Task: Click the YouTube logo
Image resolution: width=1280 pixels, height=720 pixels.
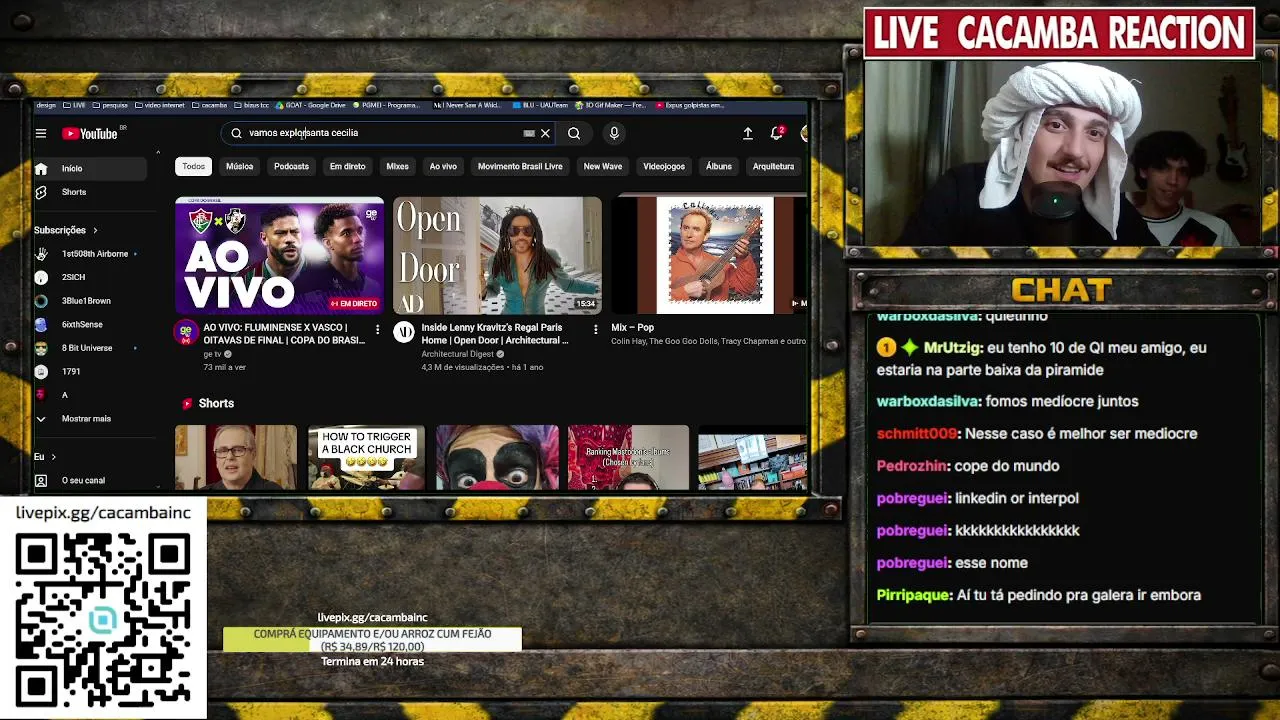Action: 90,133
